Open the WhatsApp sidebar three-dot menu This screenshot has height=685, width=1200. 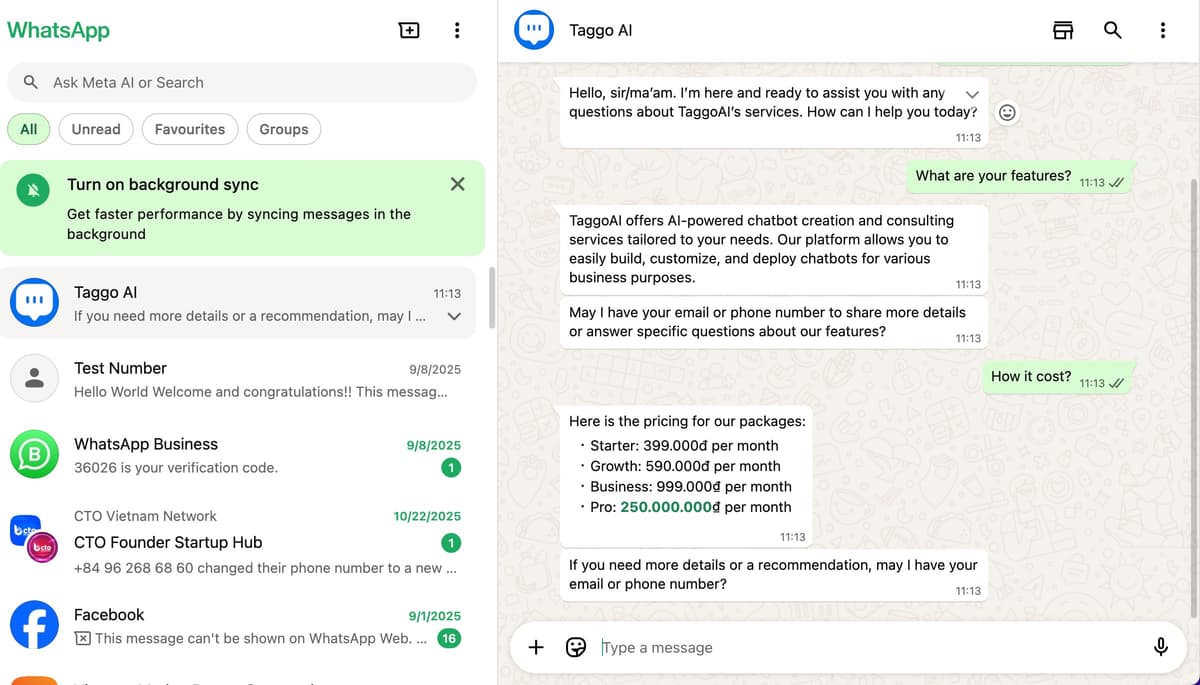click(457, 30)
